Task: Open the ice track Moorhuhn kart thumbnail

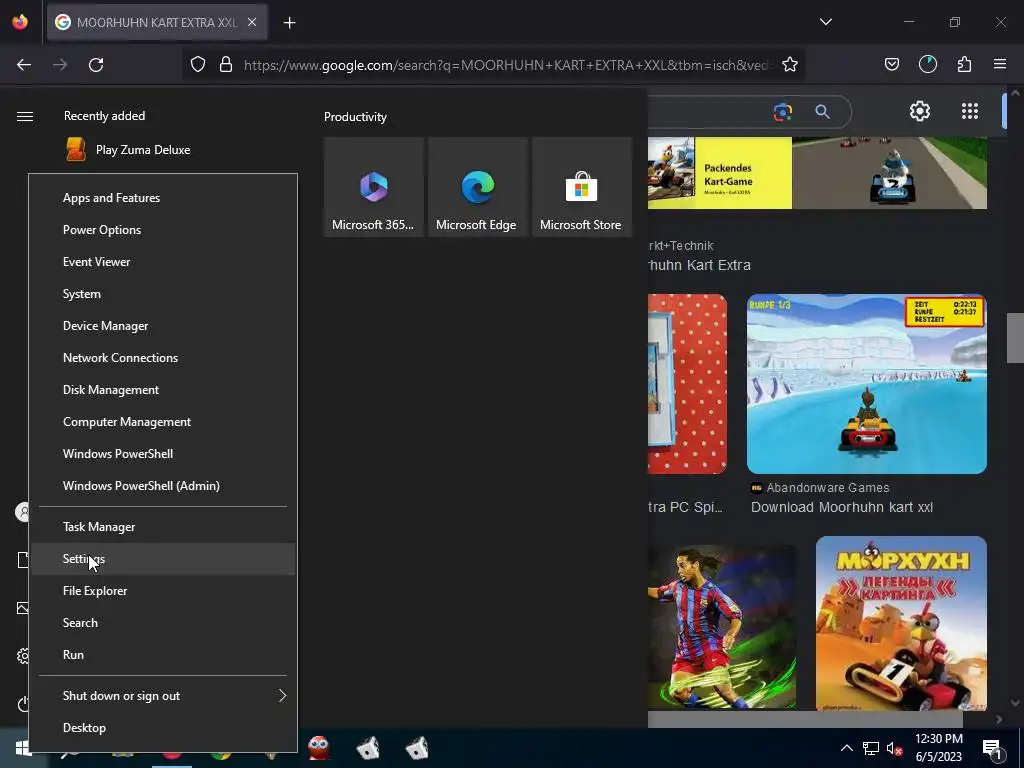Action: [x=867, y=384]
